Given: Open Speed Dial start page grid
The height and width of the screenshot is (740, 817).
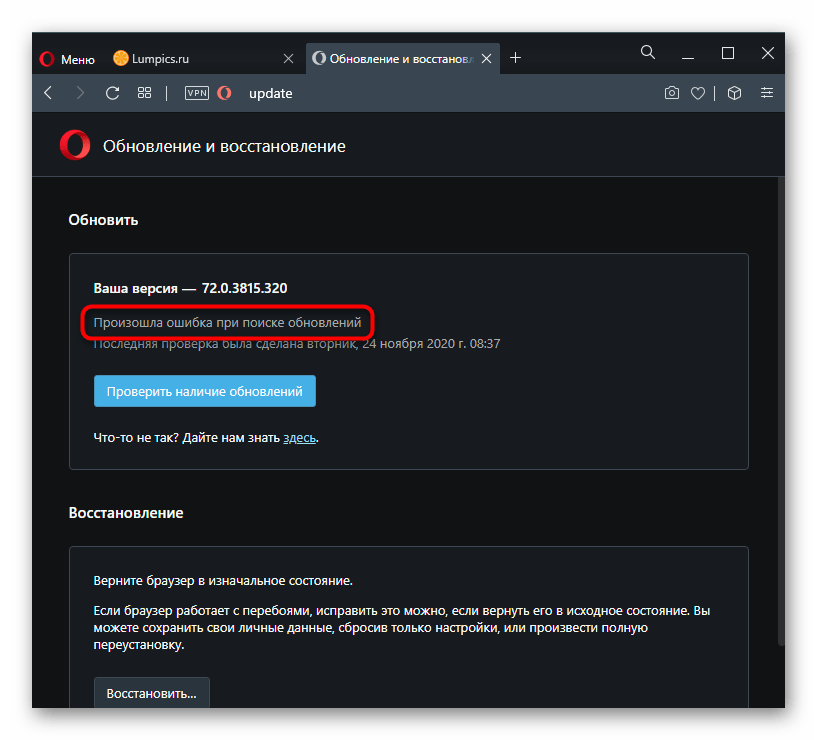Looking at the screenshot, I should click(x=144, y=93).
